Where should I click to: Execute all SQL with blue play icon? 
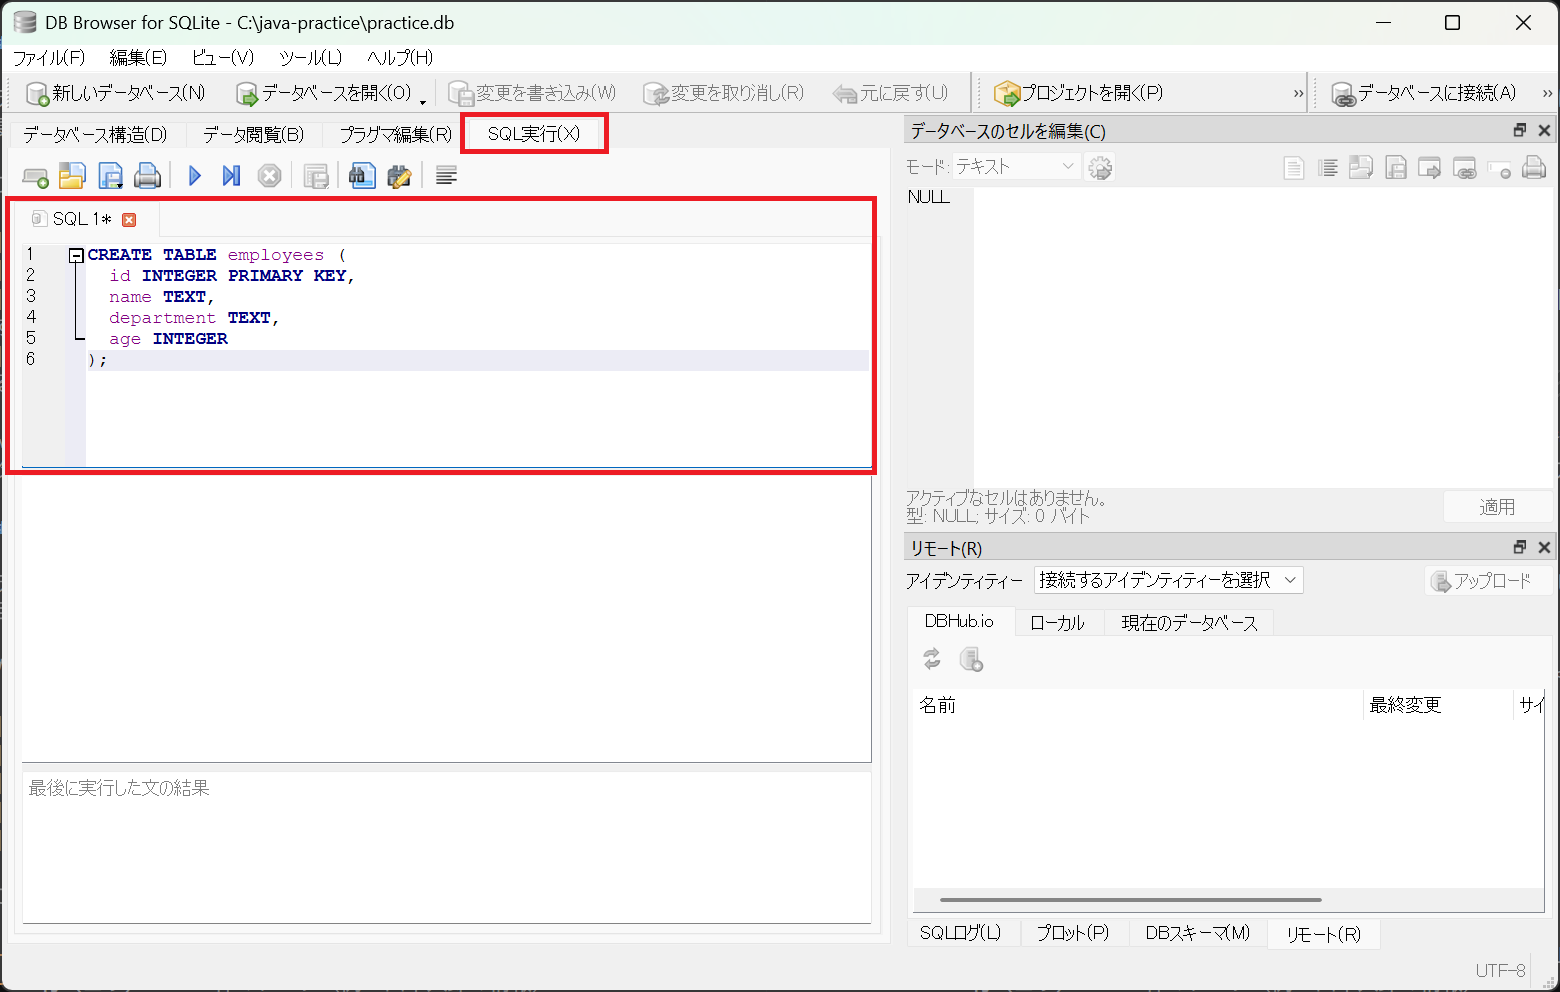pos(195,176)
